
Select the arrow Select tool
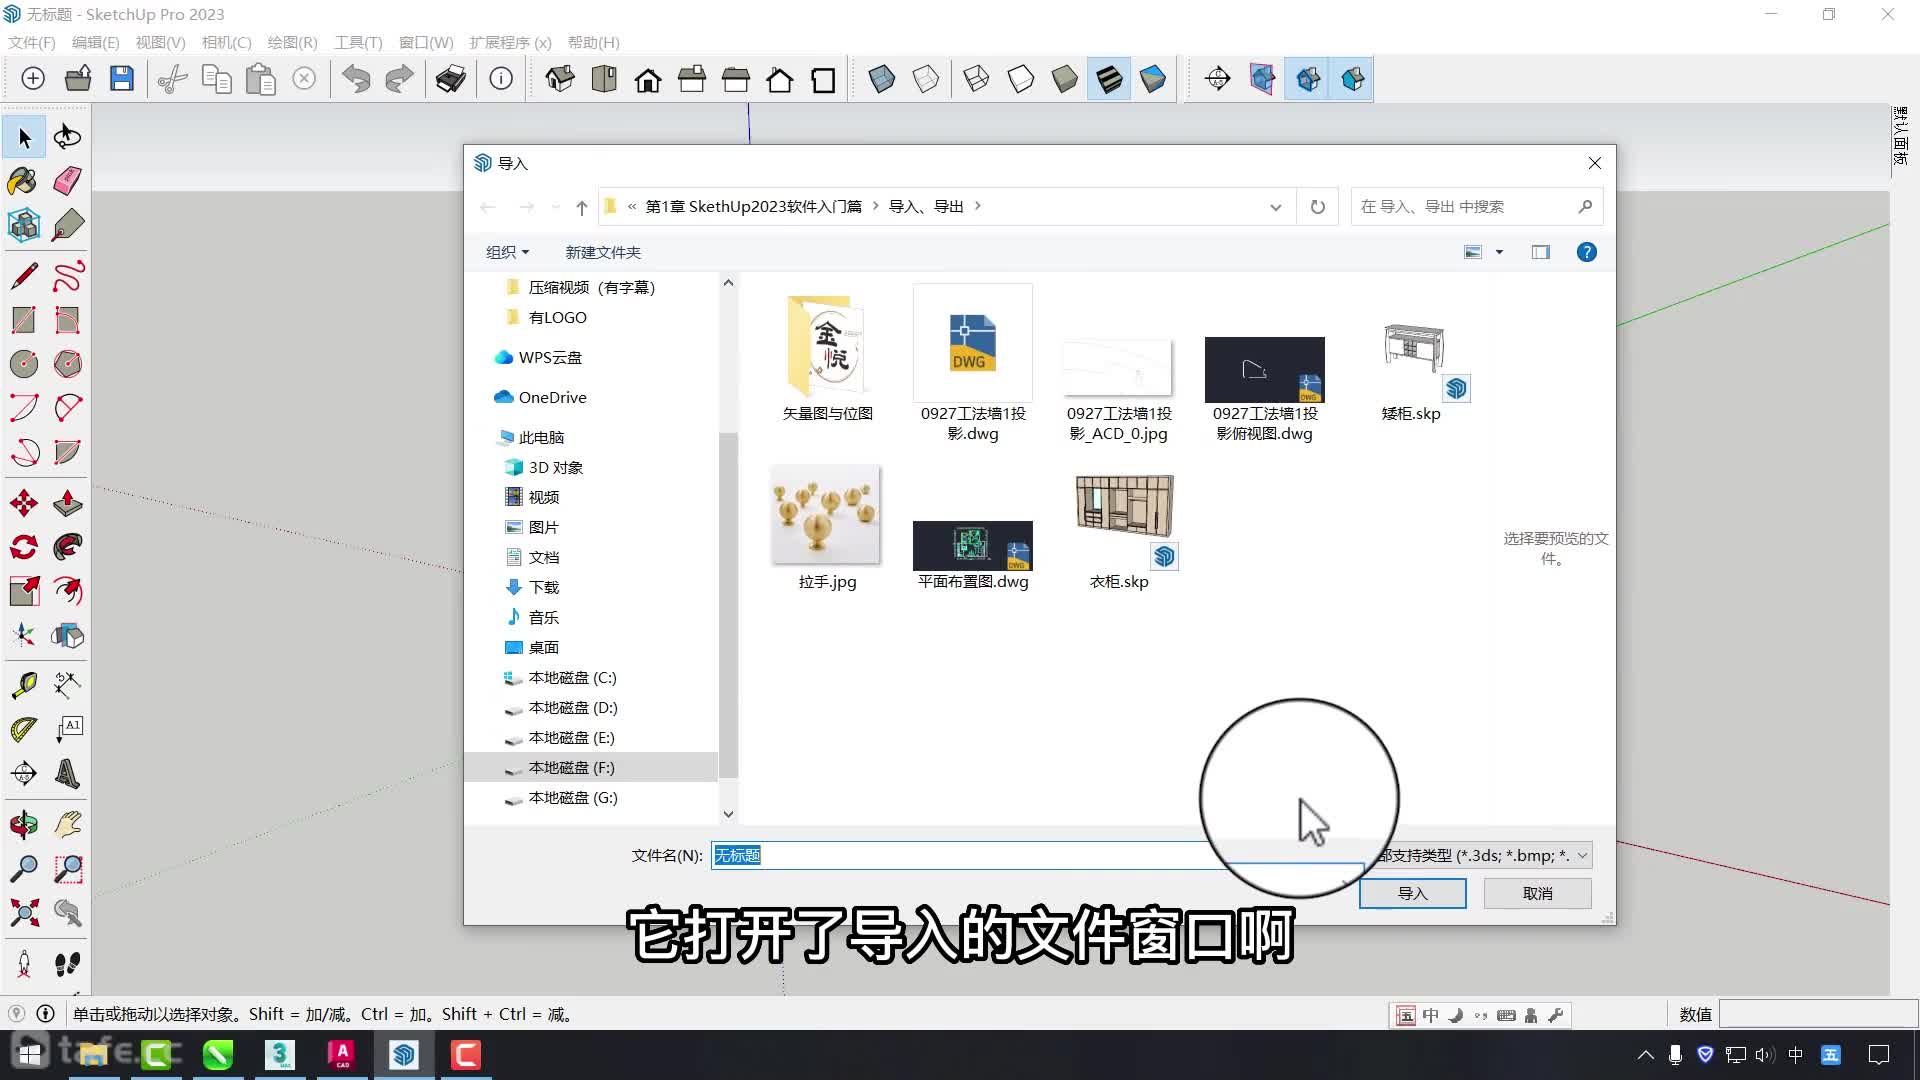click(x=24, y=137)
